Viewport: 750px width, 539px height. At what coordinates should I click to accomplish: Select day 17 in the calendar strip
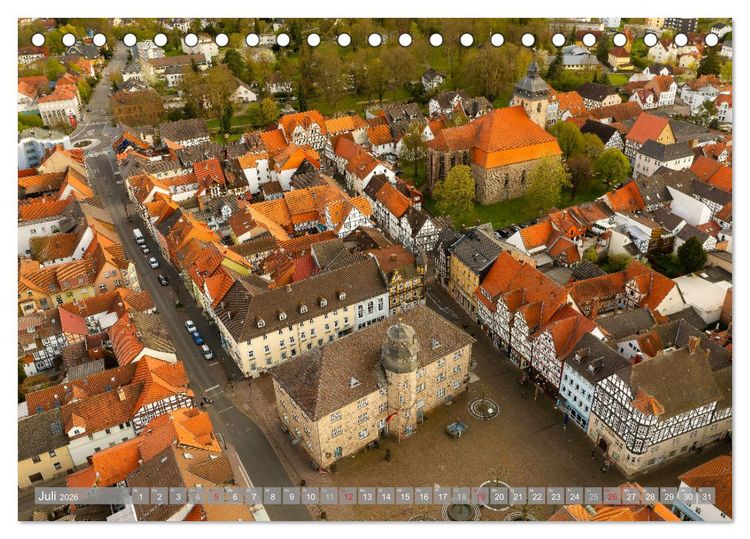click(442, 496)
